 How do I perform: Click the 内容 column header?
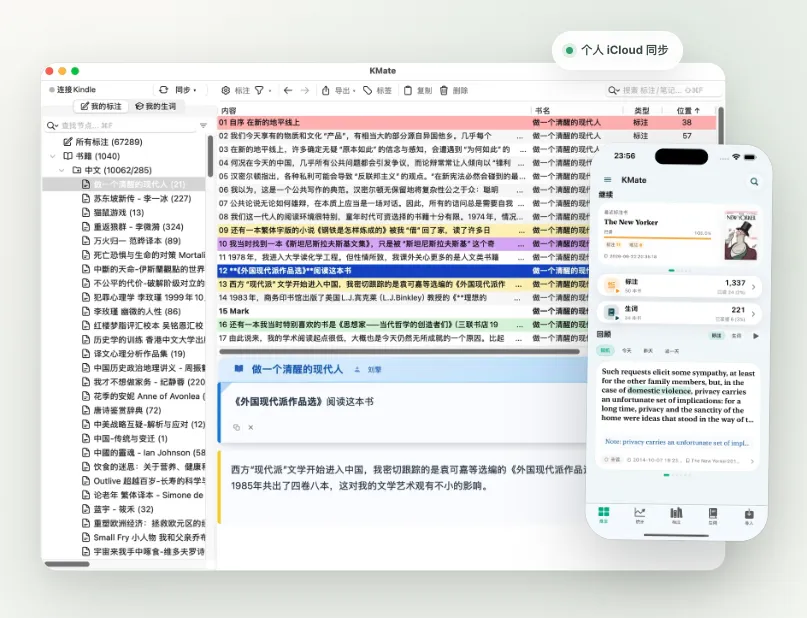pos(229,111)
